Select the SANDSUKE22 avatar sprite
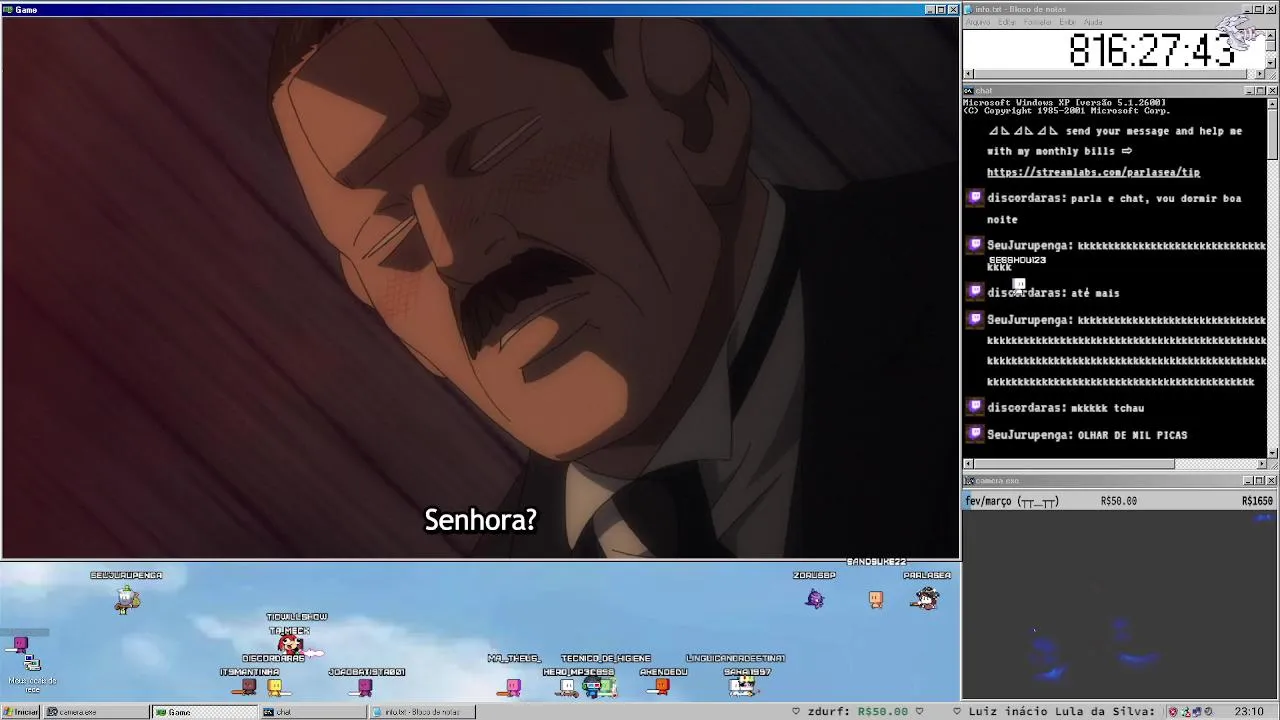Image resolution: width=1280 pixels, height=720 pixels. 876,599
